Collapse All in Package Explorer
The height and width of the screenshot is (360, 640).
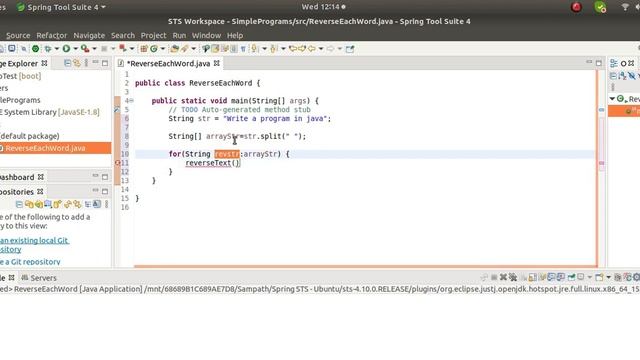coord(67,63)
